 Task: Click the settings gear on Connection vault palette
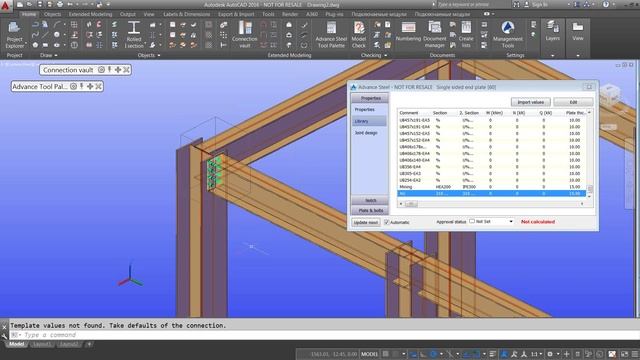coord(101,70)
